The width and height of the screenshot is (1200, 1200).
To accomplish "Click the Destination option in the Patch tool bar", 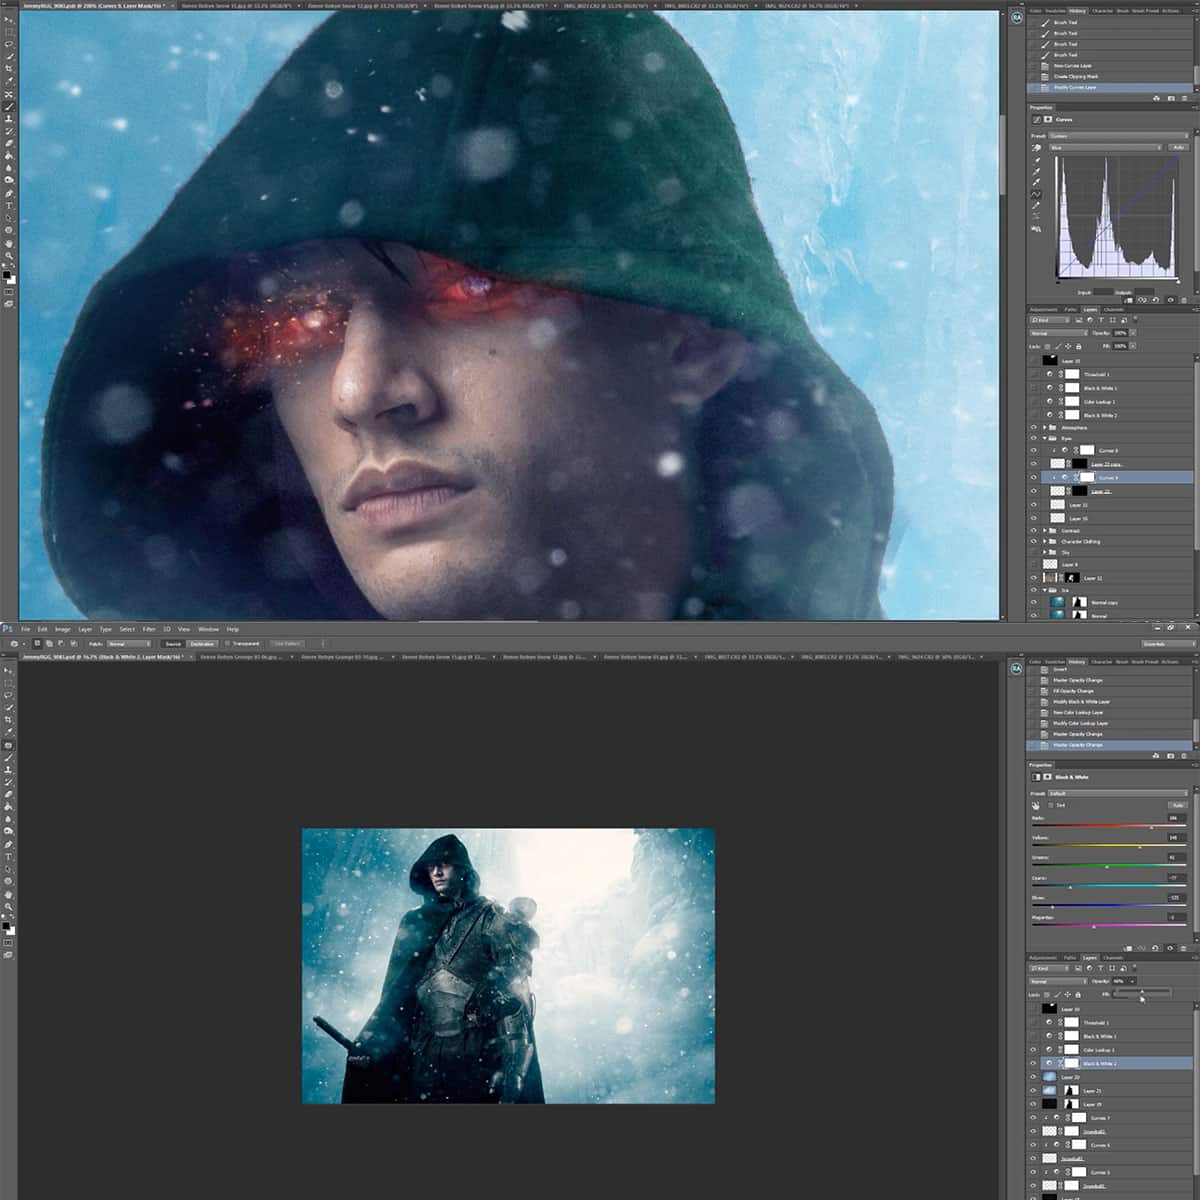I will (x=204, y=641).
